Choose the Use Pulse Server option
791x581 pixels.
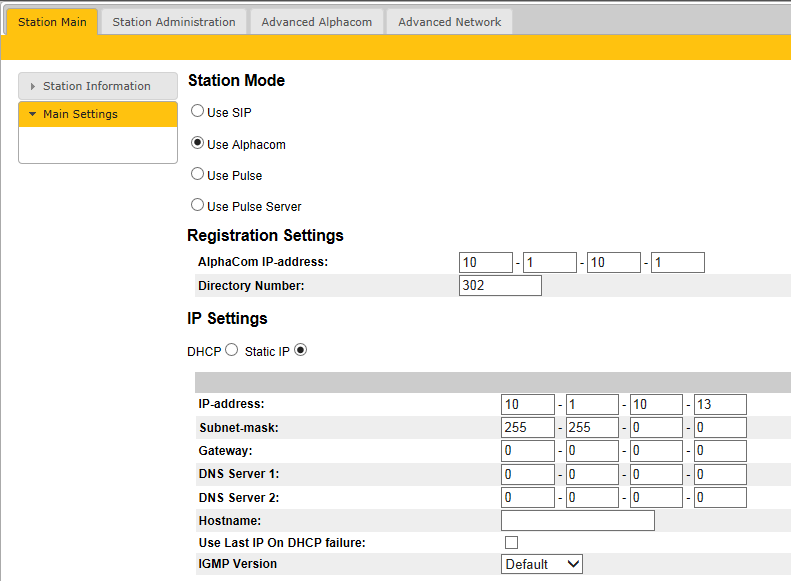tap(198, 205)
